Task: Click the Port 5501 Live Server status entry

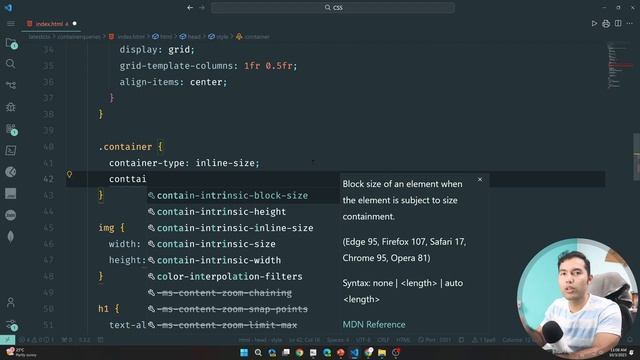Action: click(435, 340)
